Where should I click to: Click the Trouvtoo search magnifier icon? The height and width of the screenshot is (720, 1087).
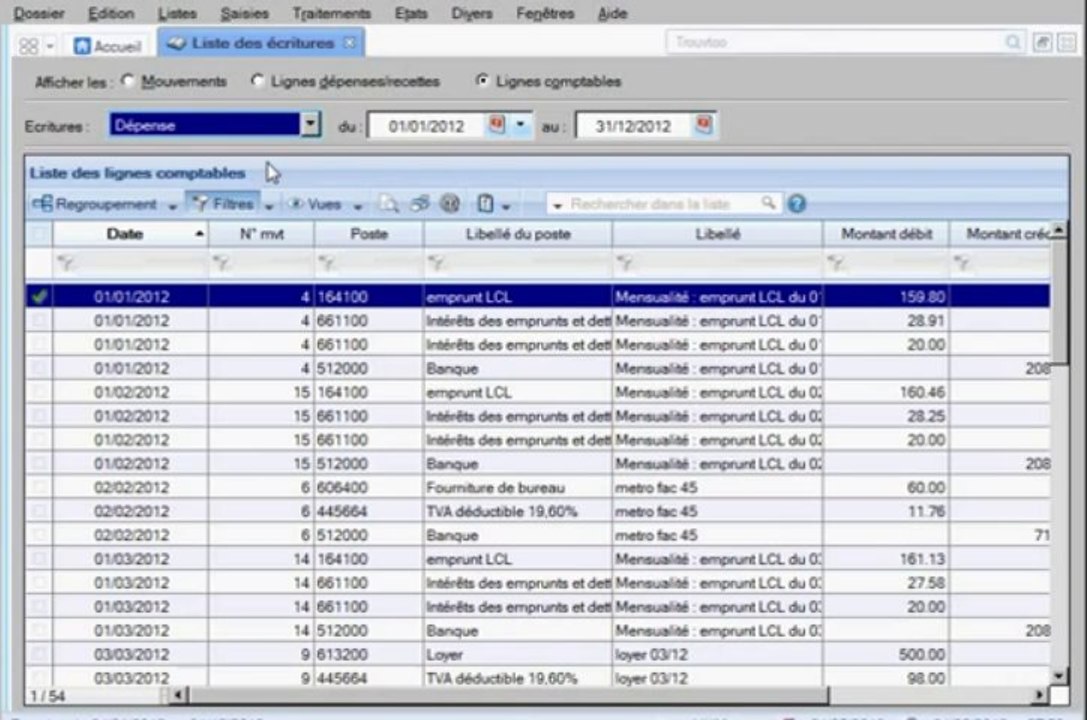tap(1013, 42)
